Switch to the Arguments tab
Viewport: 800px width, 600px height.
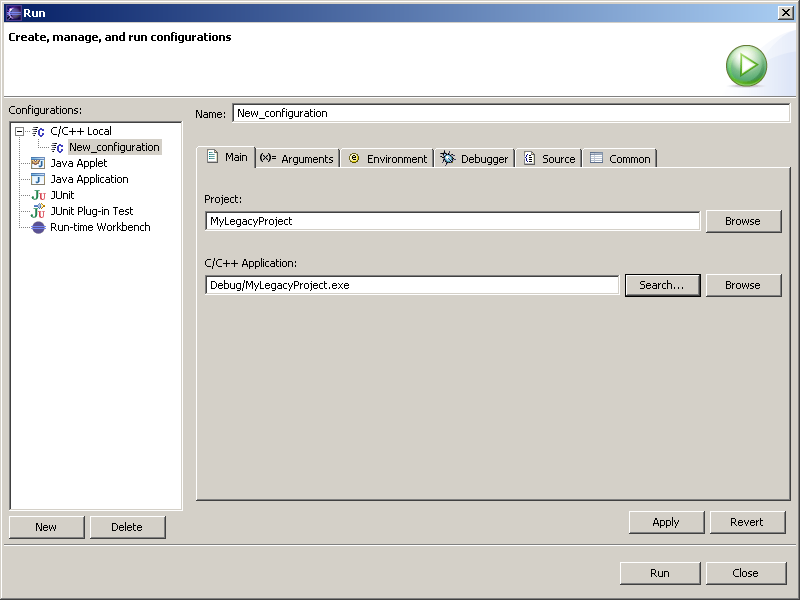coord(297,158)
